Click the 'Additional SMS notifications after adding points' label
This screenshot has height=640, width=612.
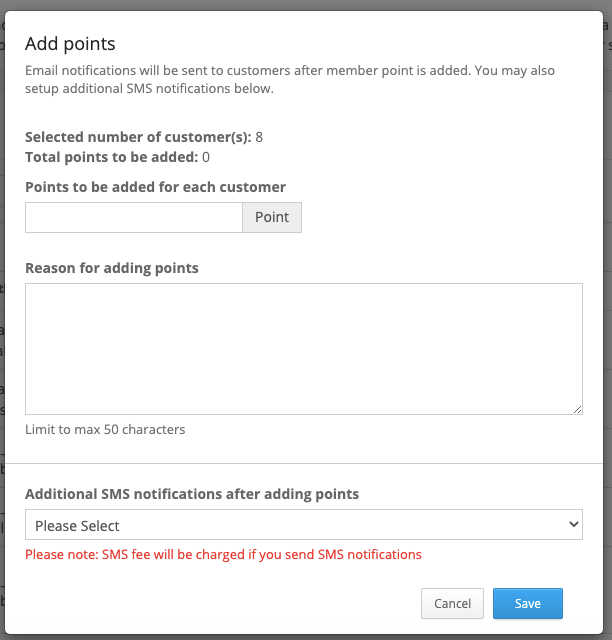coord(192,494)
